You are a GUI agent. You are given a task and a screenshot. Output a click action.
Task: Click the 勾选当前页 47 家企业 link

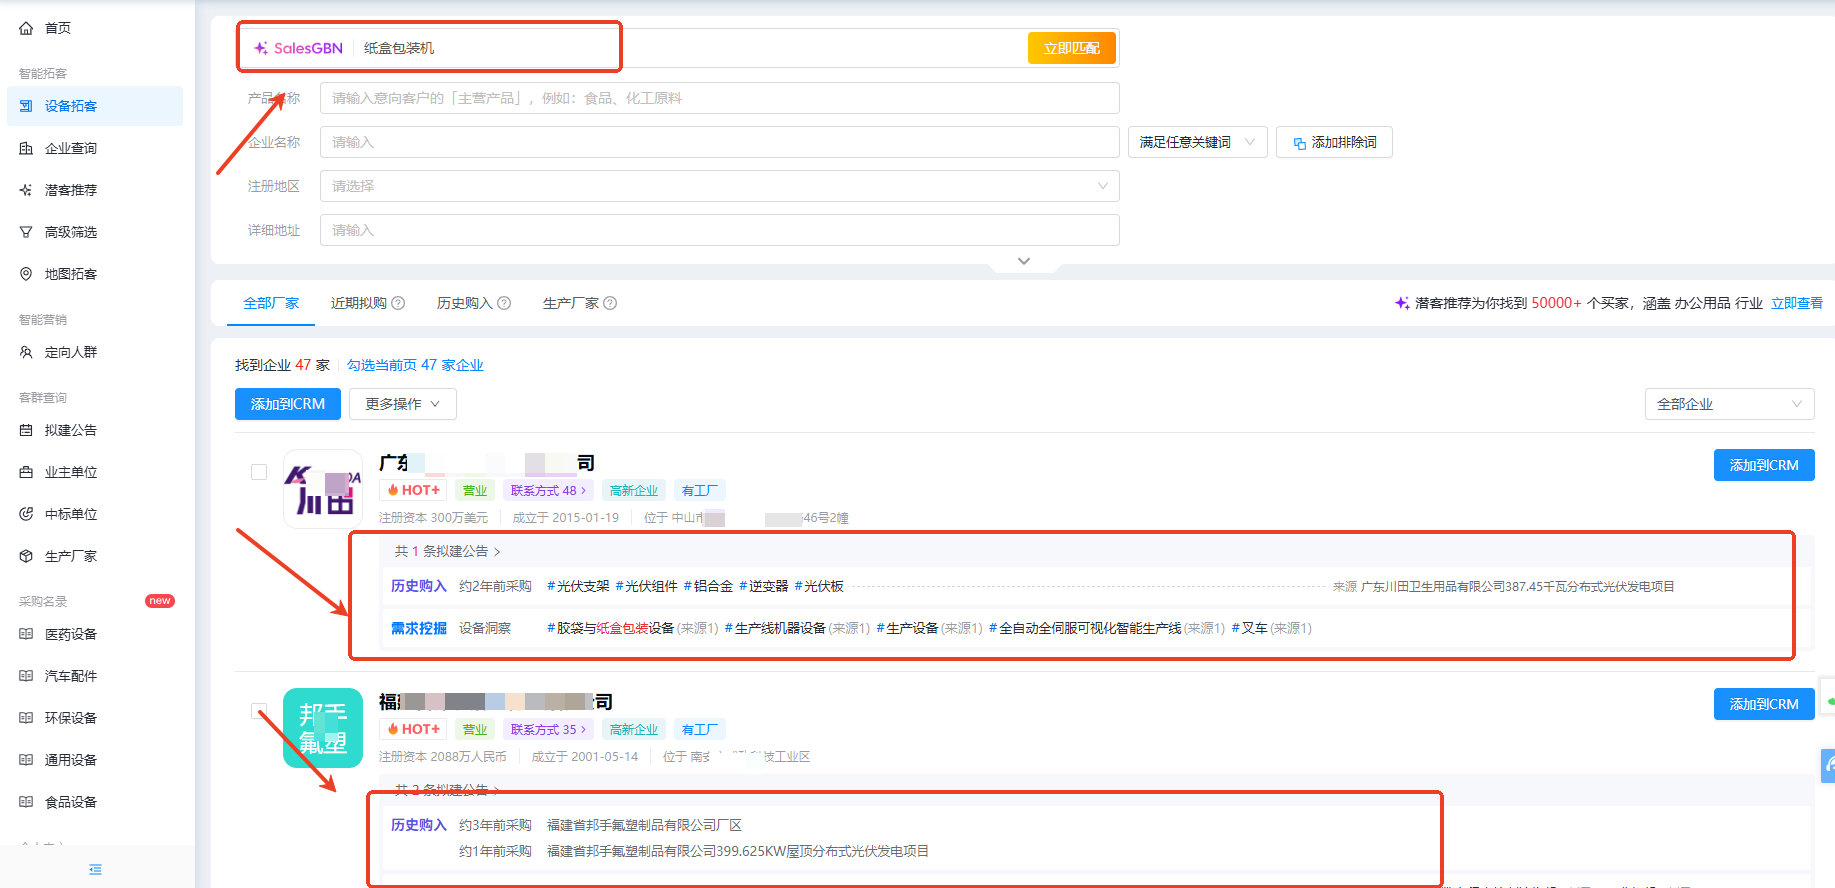point(415,365)
